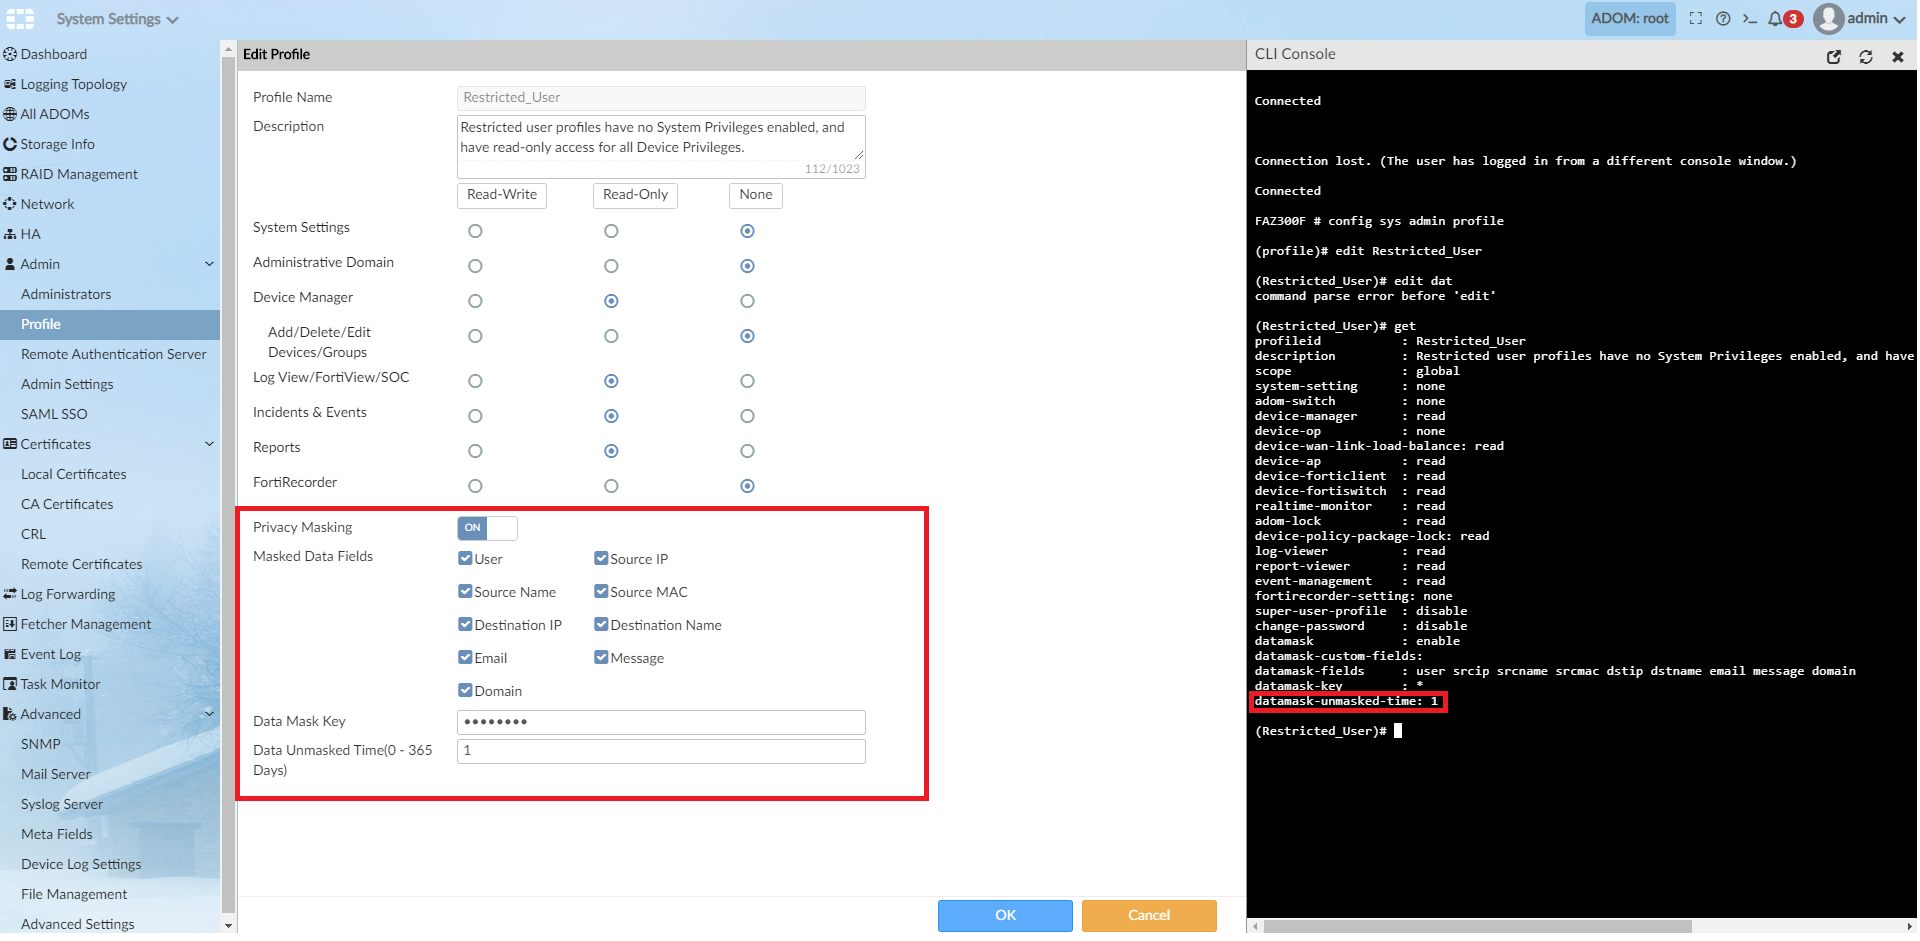1920x941 pixels.
Task: Uncheck the Destination IP masked field
Action: [x=465, y=624]
